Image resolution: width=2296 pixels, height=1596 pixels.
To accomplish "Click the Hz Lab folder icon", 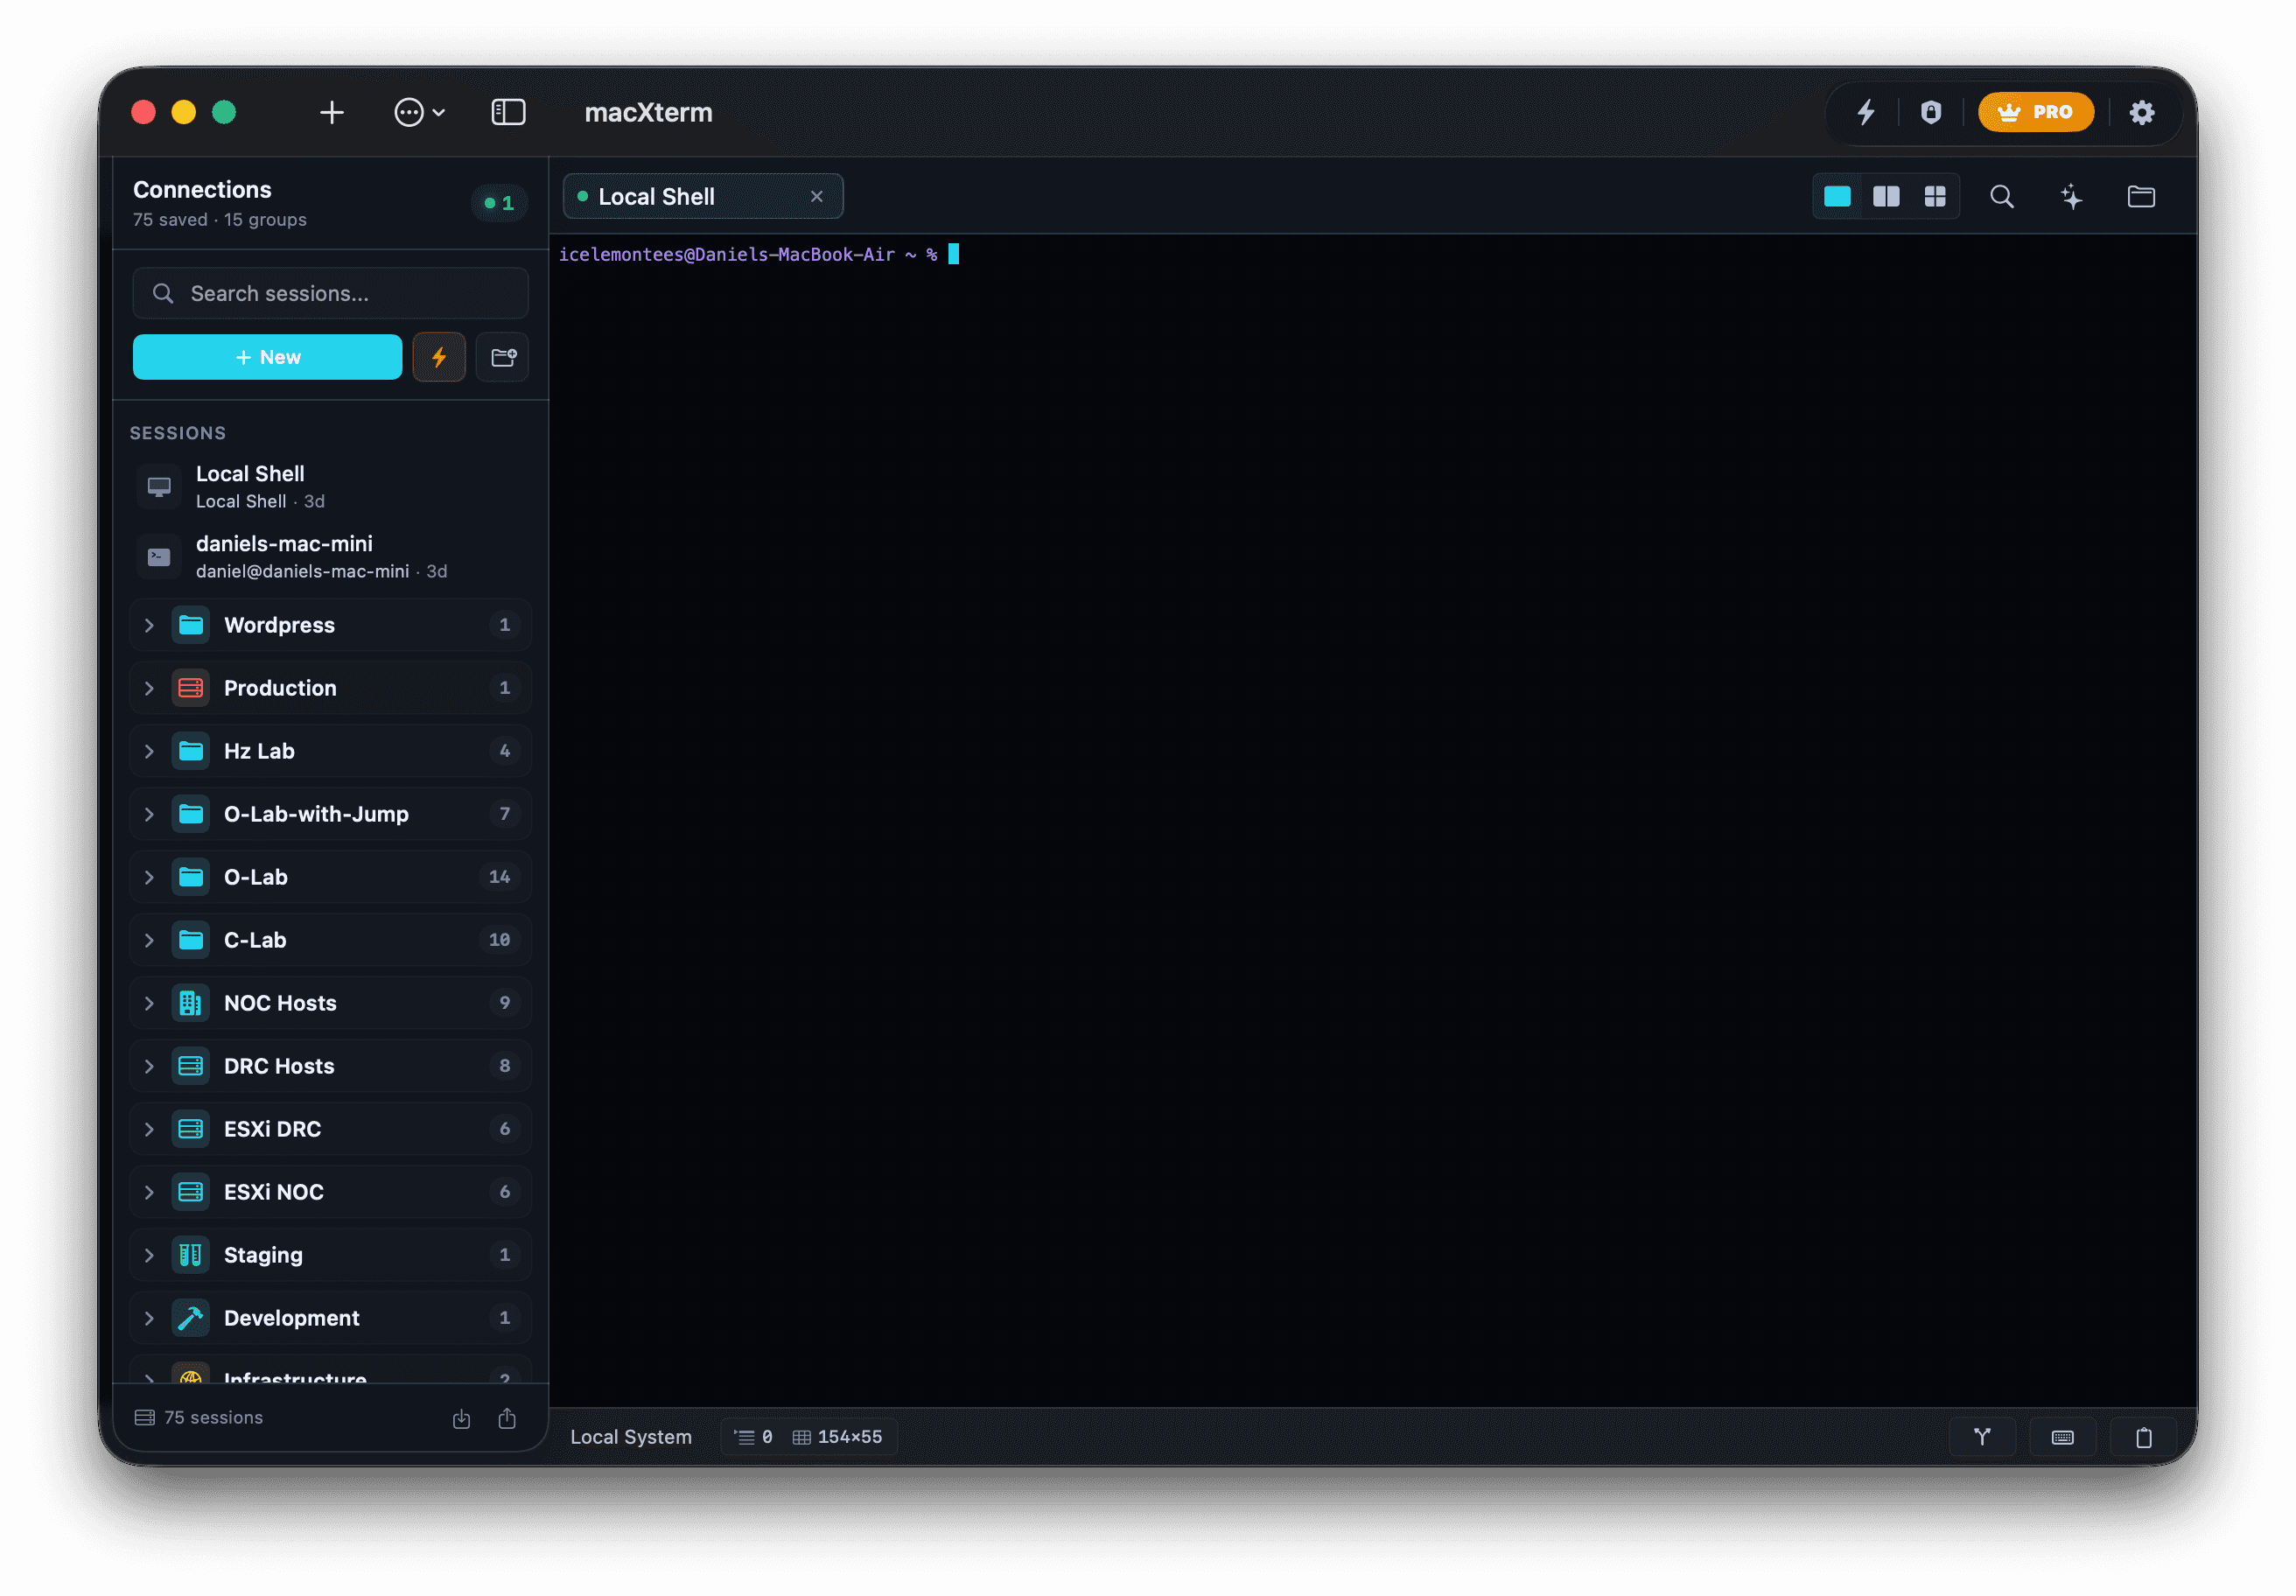I will 190,751.
